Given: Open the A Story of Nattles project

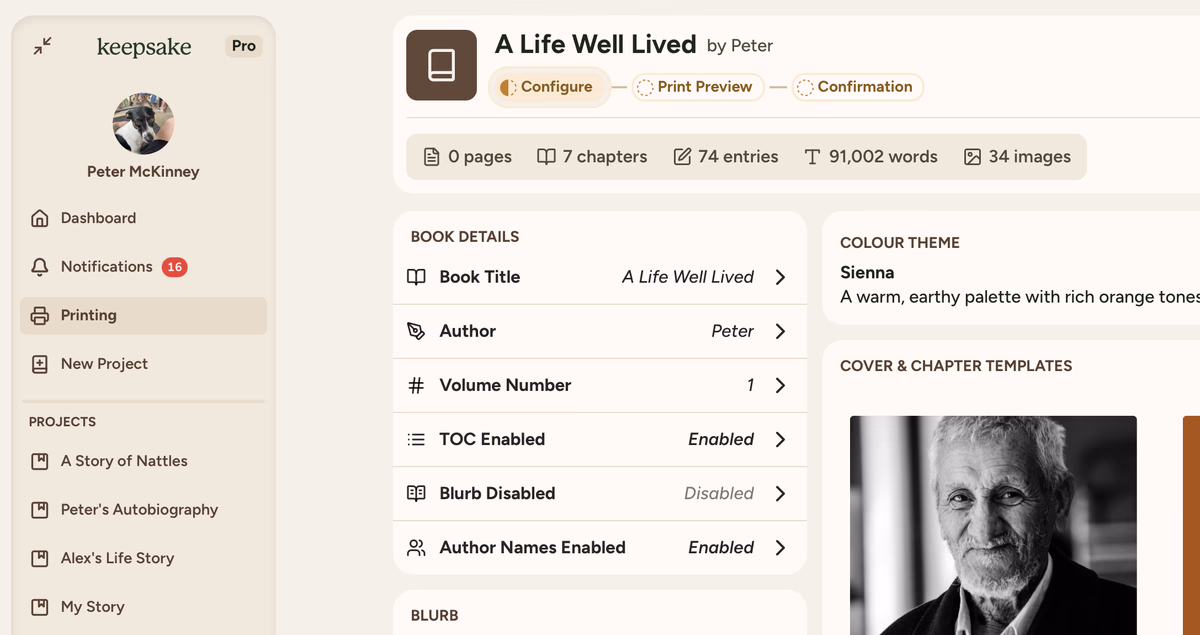Looking at the screenshot, I should click(124, 461).
